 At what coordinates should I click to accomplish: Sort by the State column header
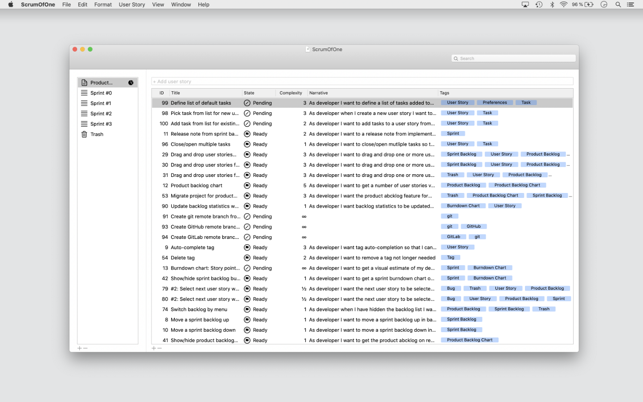click(258, 93)
